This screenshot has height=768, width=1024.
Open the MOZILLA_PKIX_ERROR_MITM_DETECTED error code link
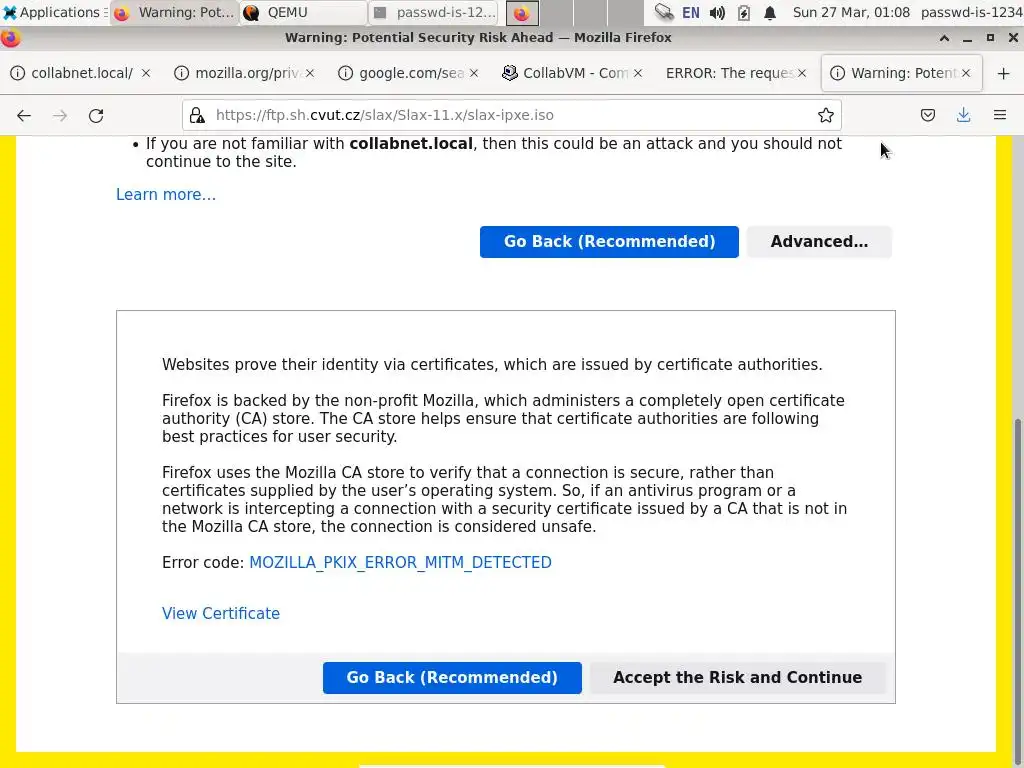coord(400,562)
